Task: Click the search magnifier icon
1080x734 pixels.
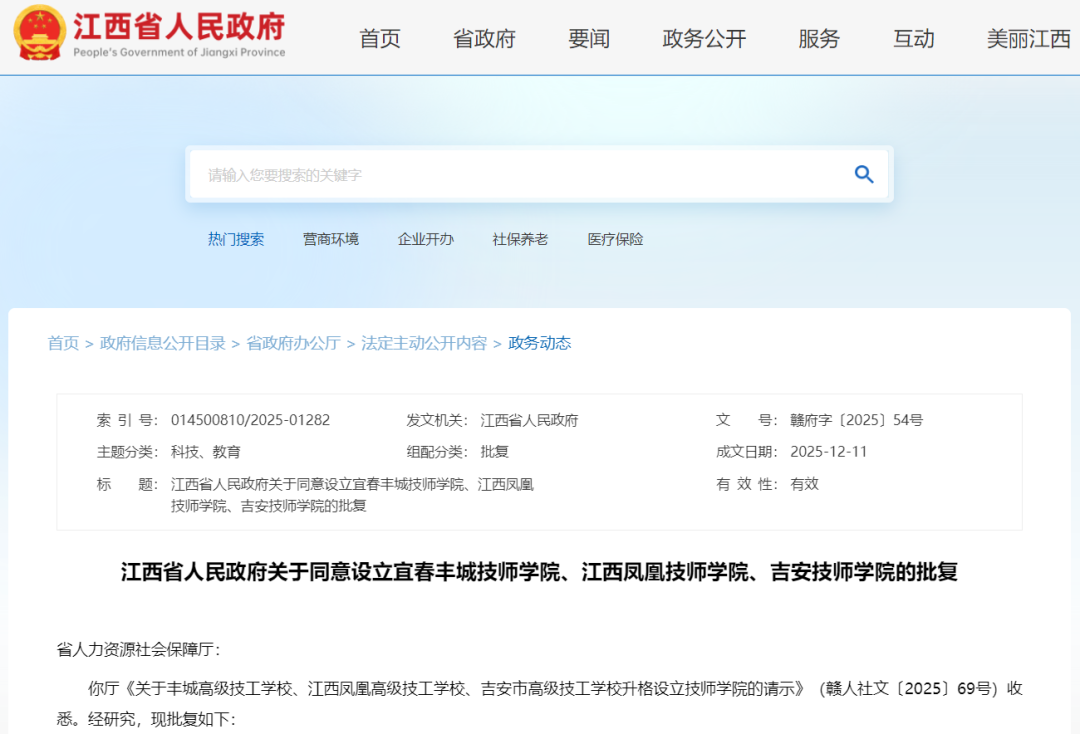Action: pos(863,173)
